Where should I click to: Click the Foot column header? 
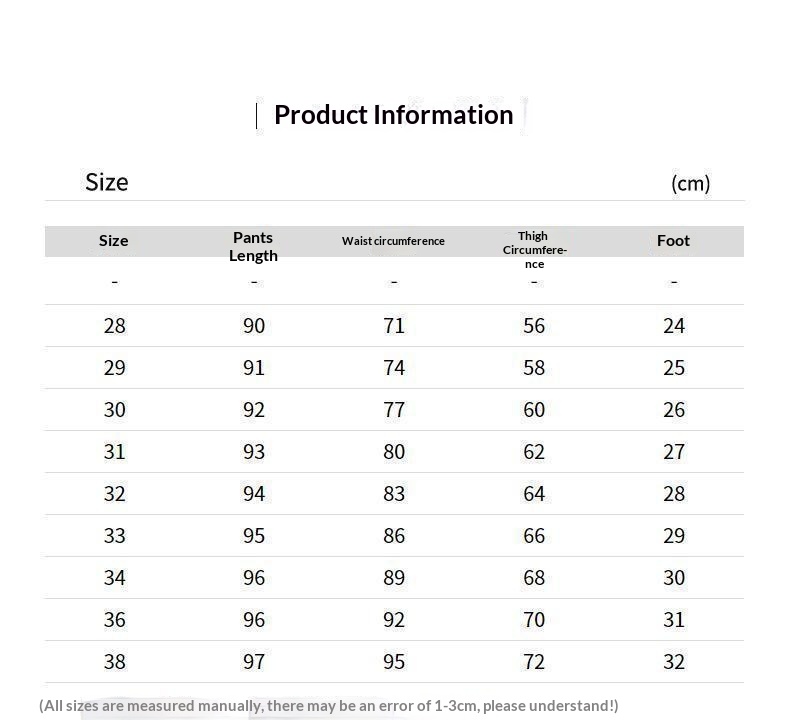[x=673, y=241]
